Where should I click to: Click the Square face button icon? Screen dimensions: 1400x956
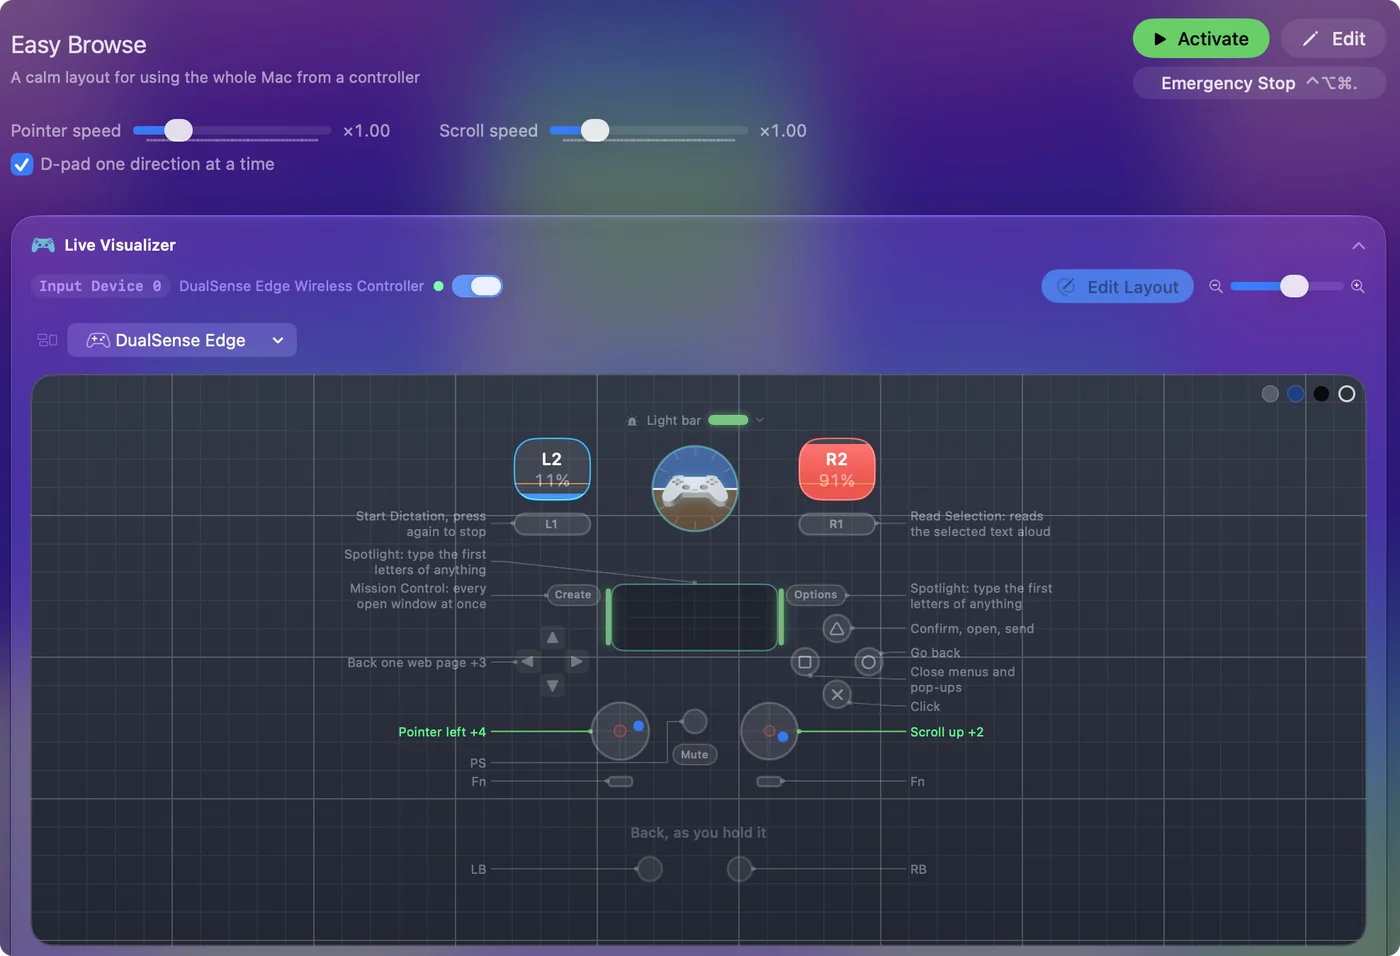coord(805,661)
